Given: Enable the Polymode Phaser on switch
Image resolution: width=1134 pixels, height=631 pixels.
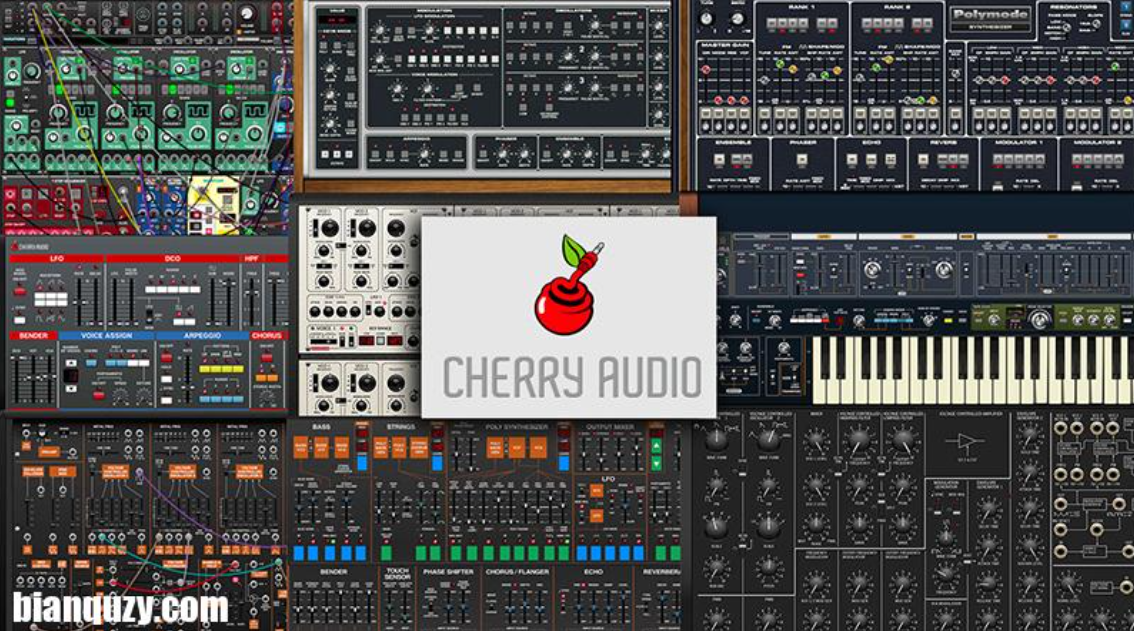Looking at the screenshot, I should (x=802, y=159).
